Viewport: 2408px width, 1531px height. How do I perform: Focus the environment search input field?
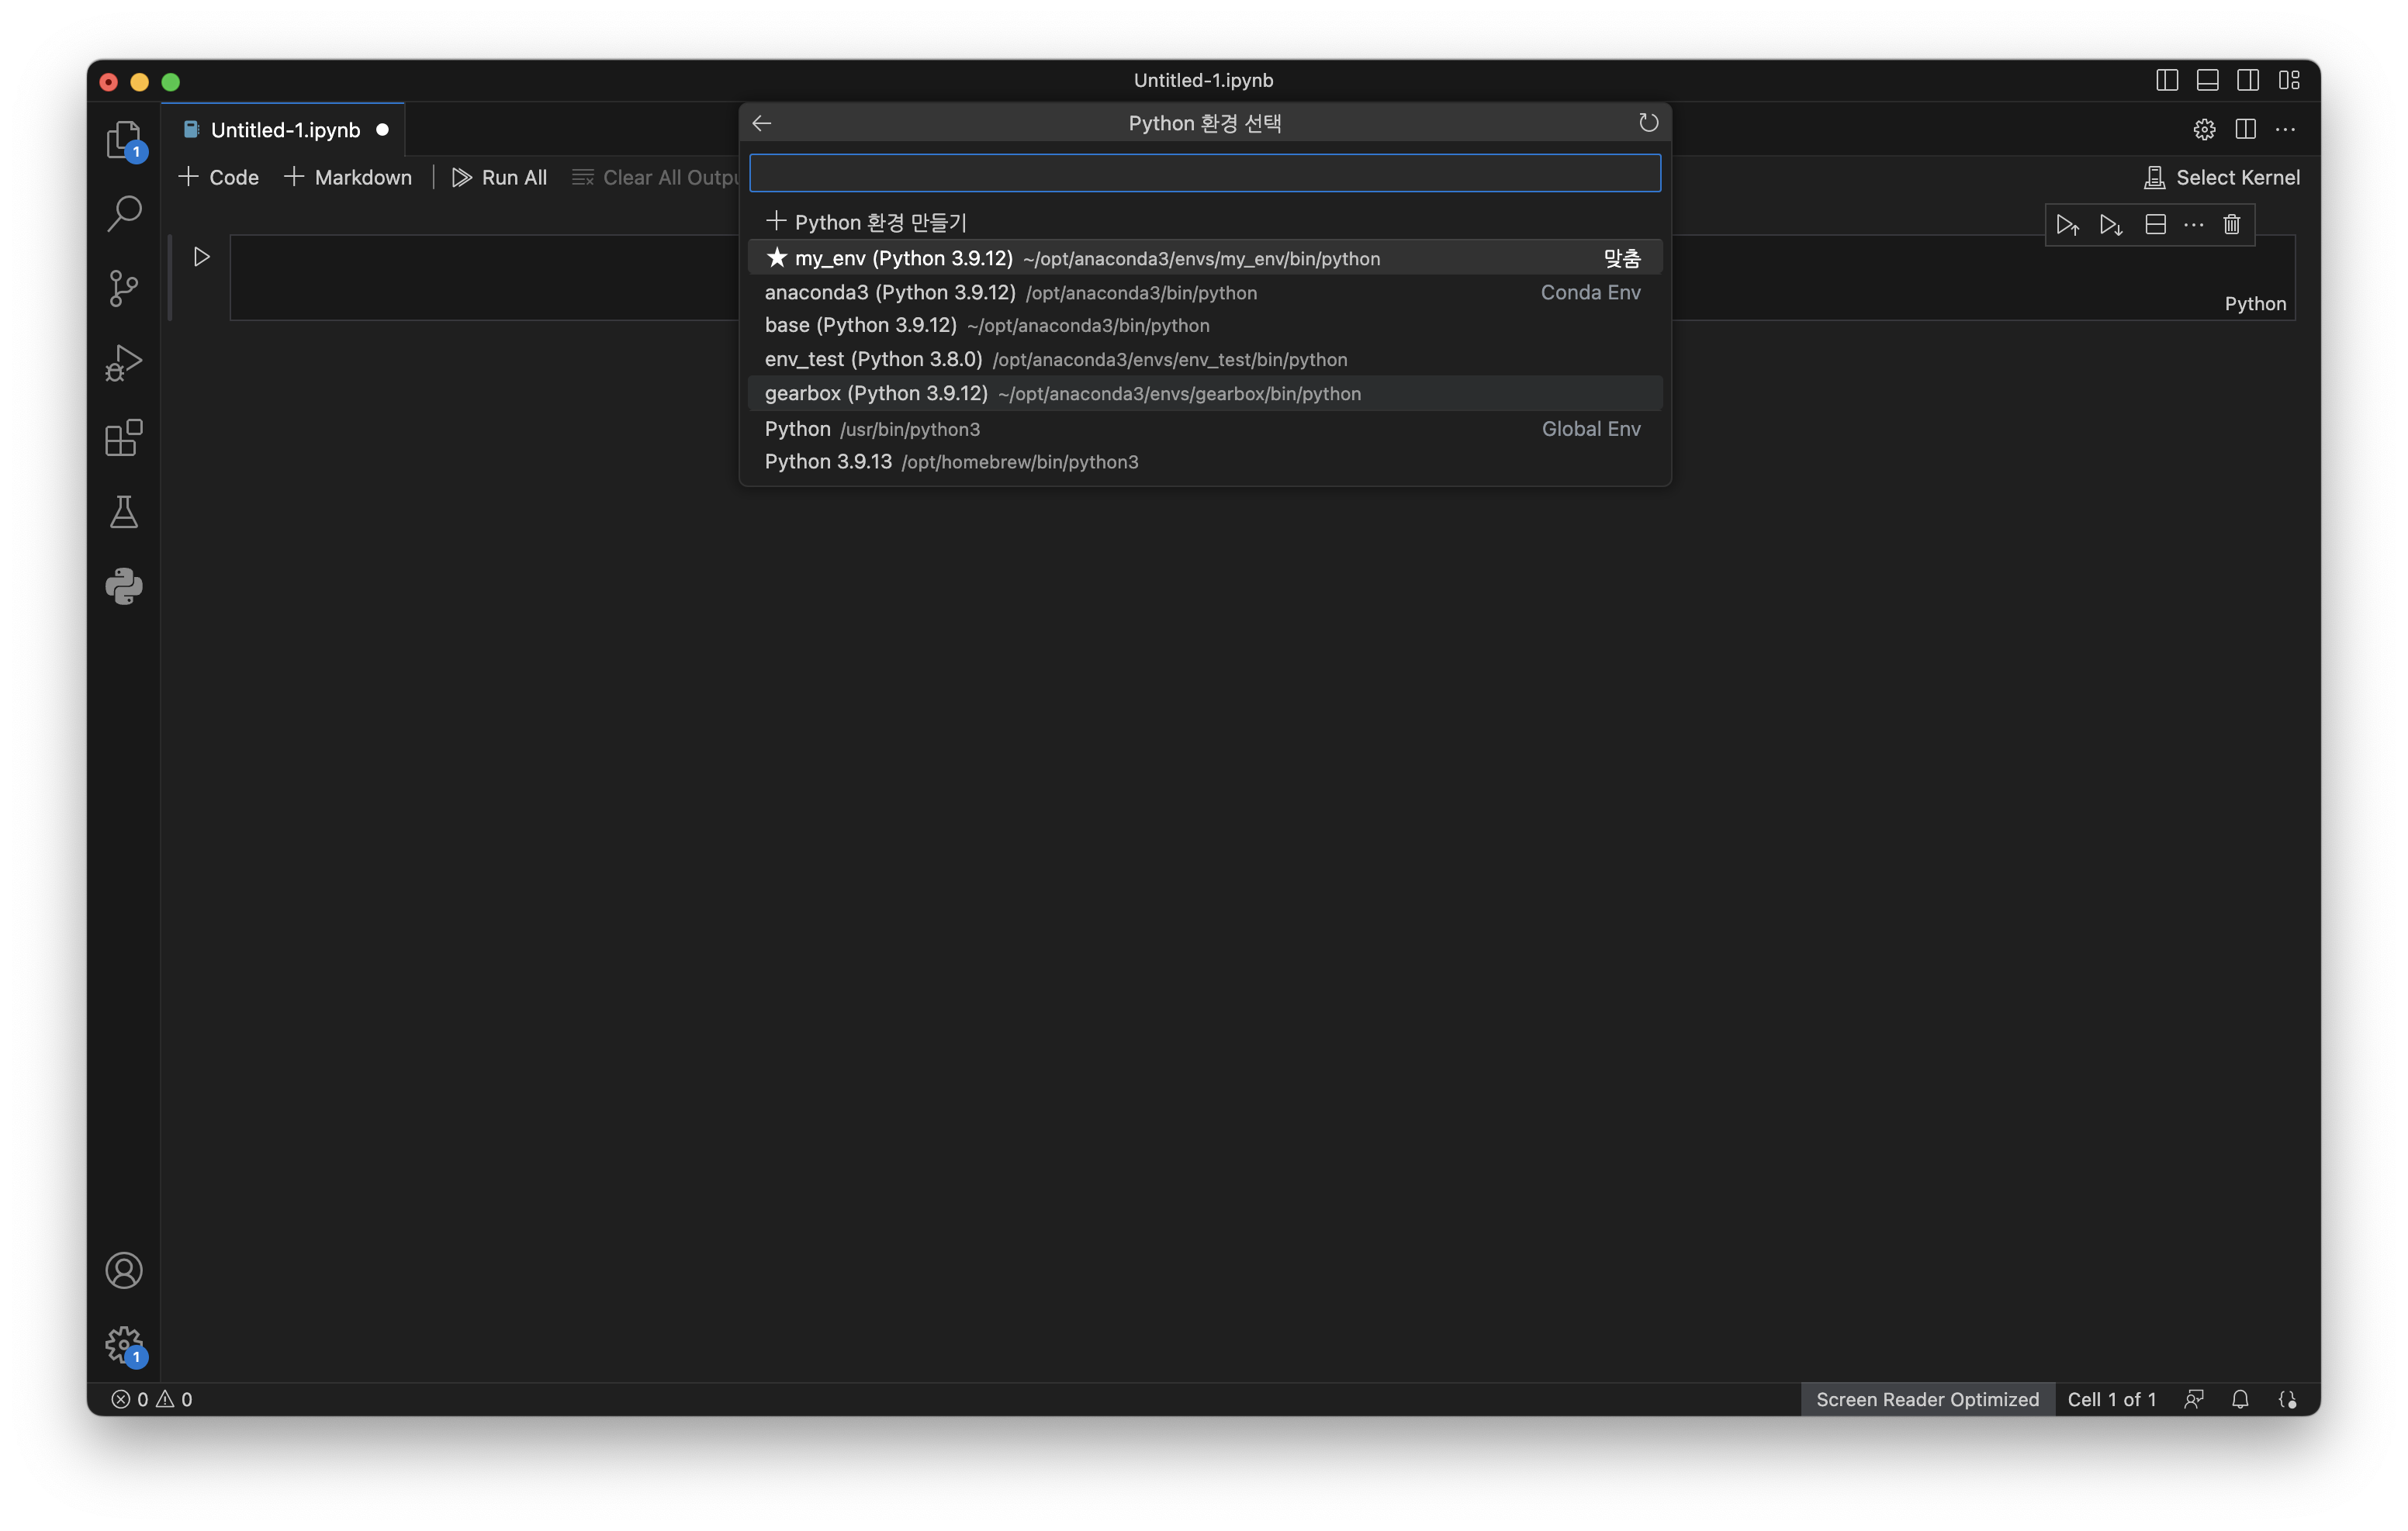tap(1204, 173)
